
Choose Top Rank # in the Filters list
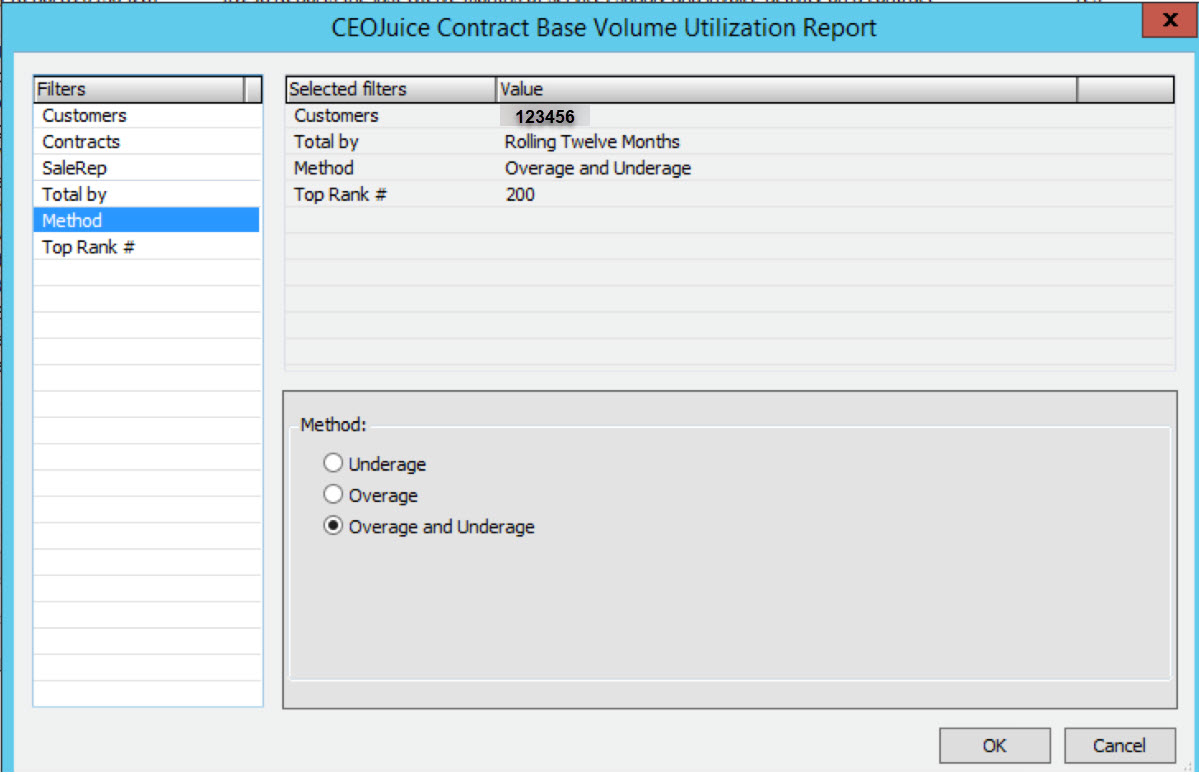[147, 247]
